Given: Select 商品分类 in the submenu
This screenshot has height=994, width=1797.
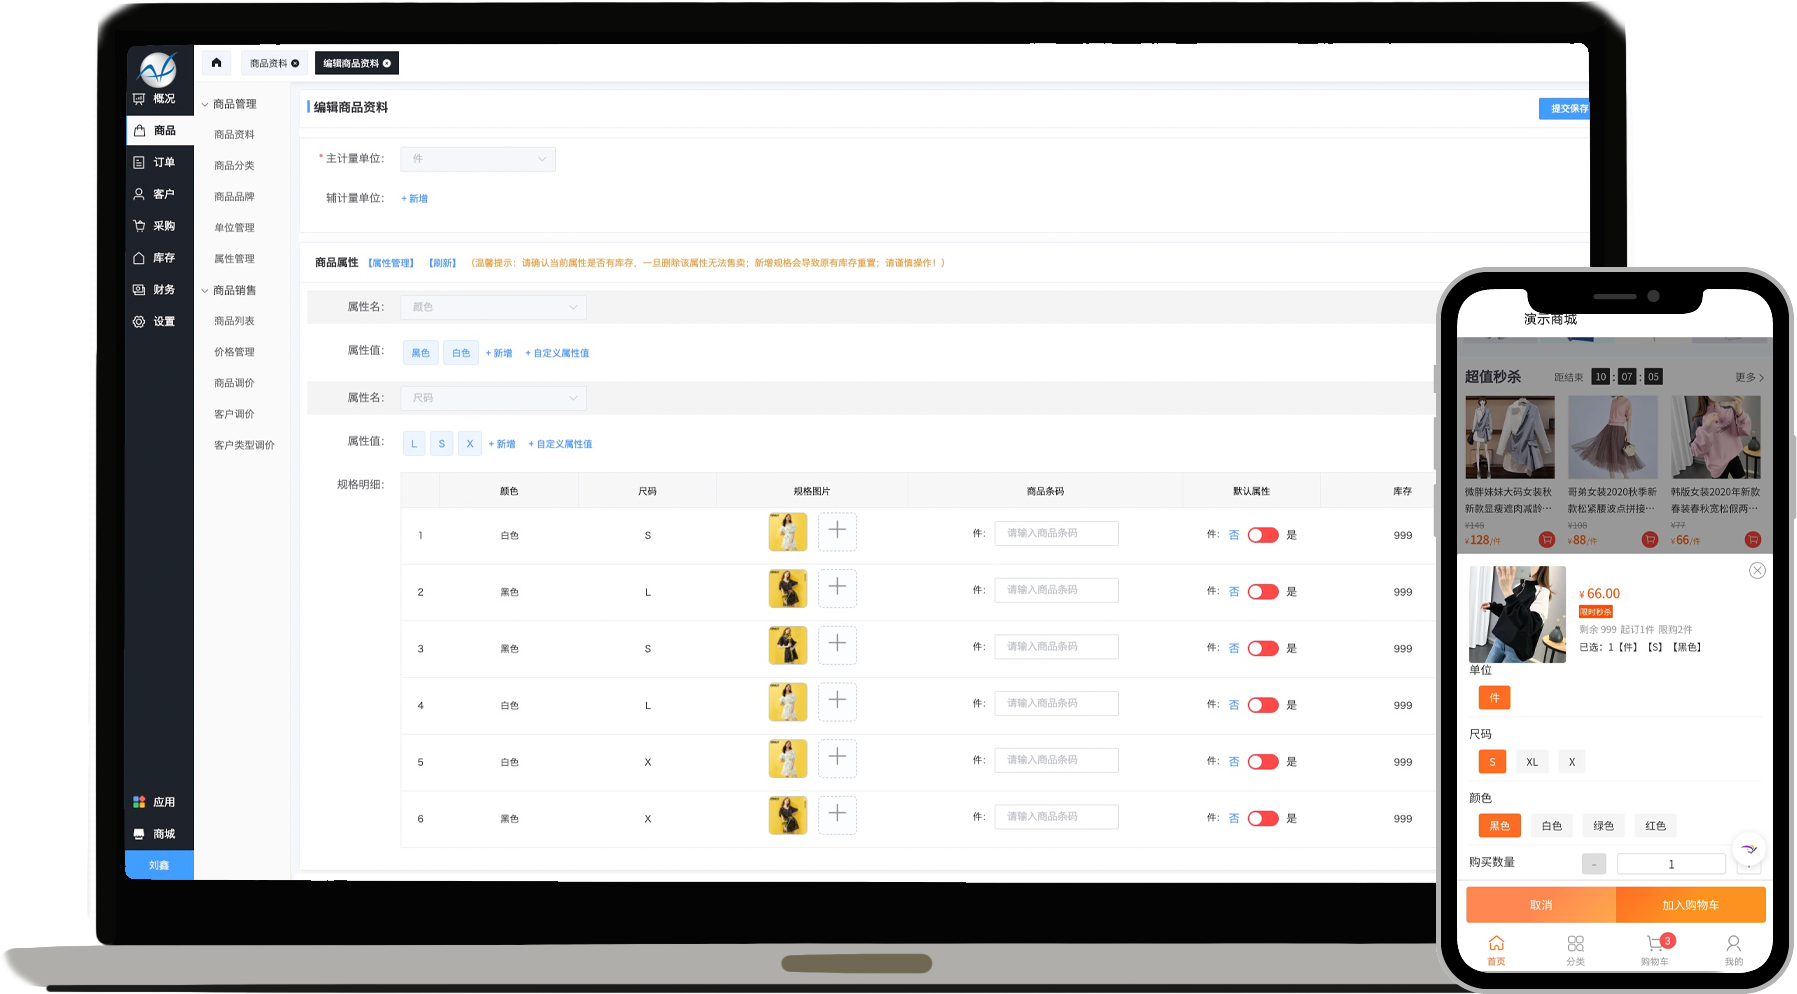Looking at the screenshot, I should (234, 166).
